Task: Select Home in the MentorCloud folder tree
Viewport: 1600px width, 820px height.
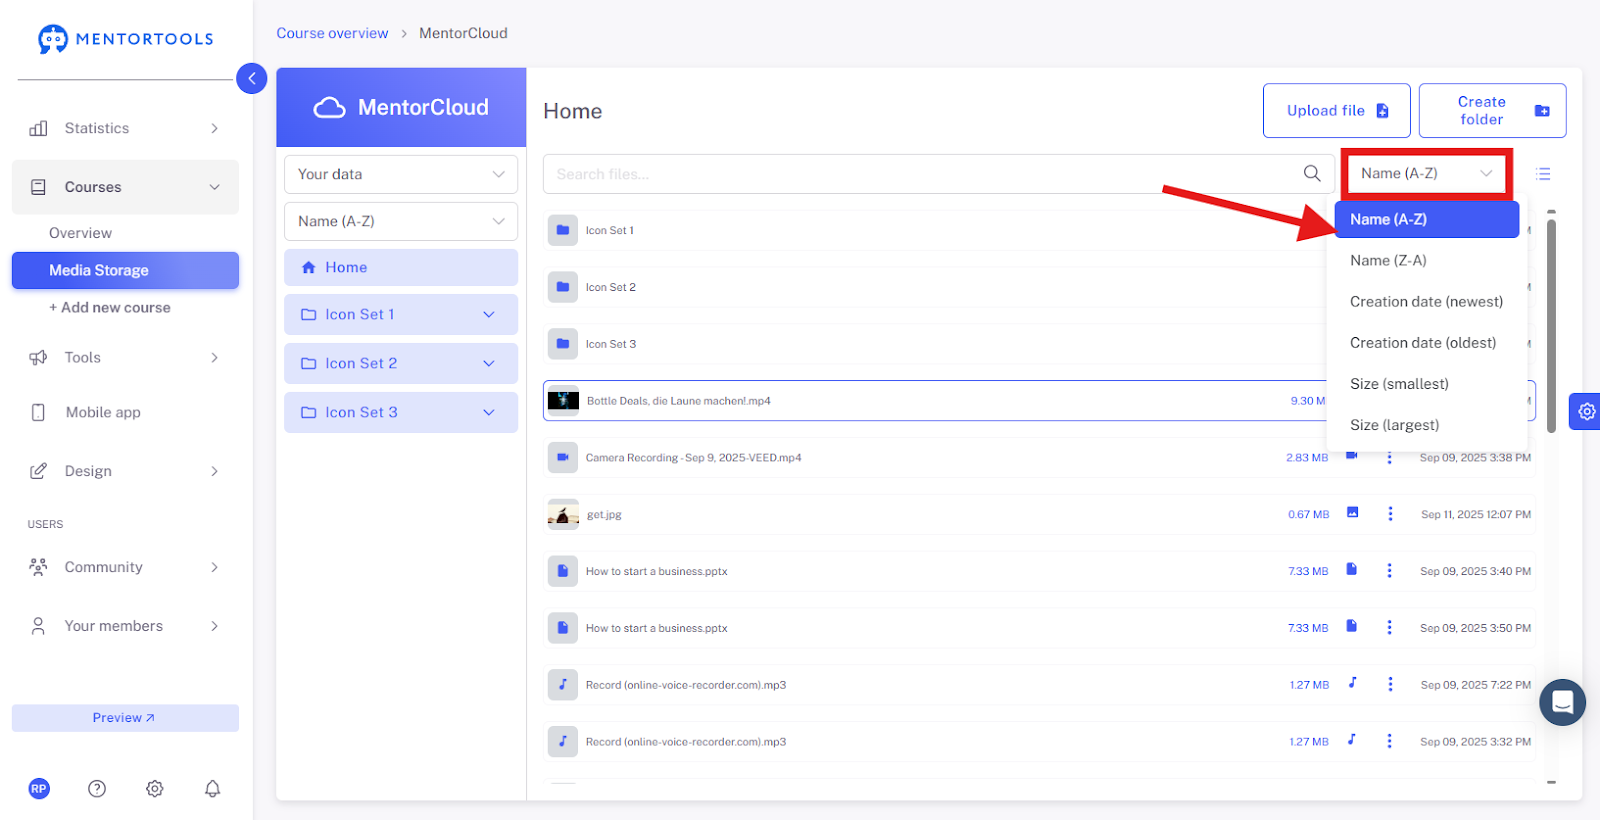Action: 401,267
